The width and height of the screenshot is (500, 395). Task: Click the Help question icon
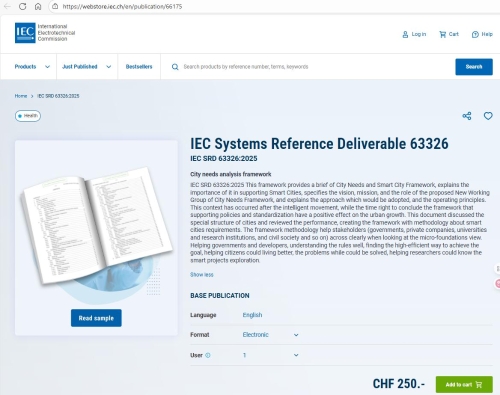[475, 34]
